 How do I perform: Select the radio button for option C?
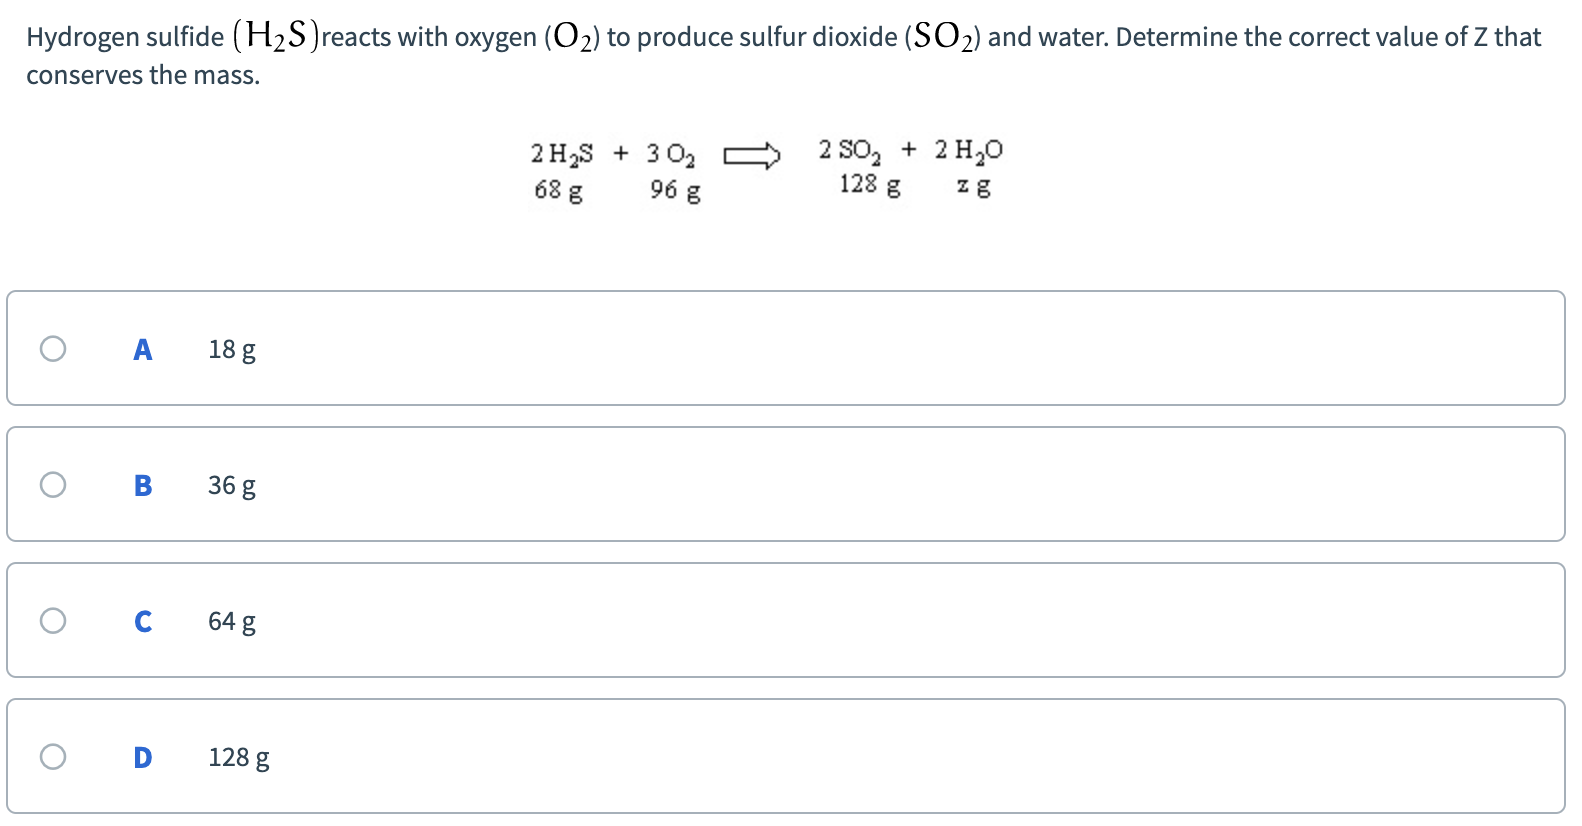[52, 620]
